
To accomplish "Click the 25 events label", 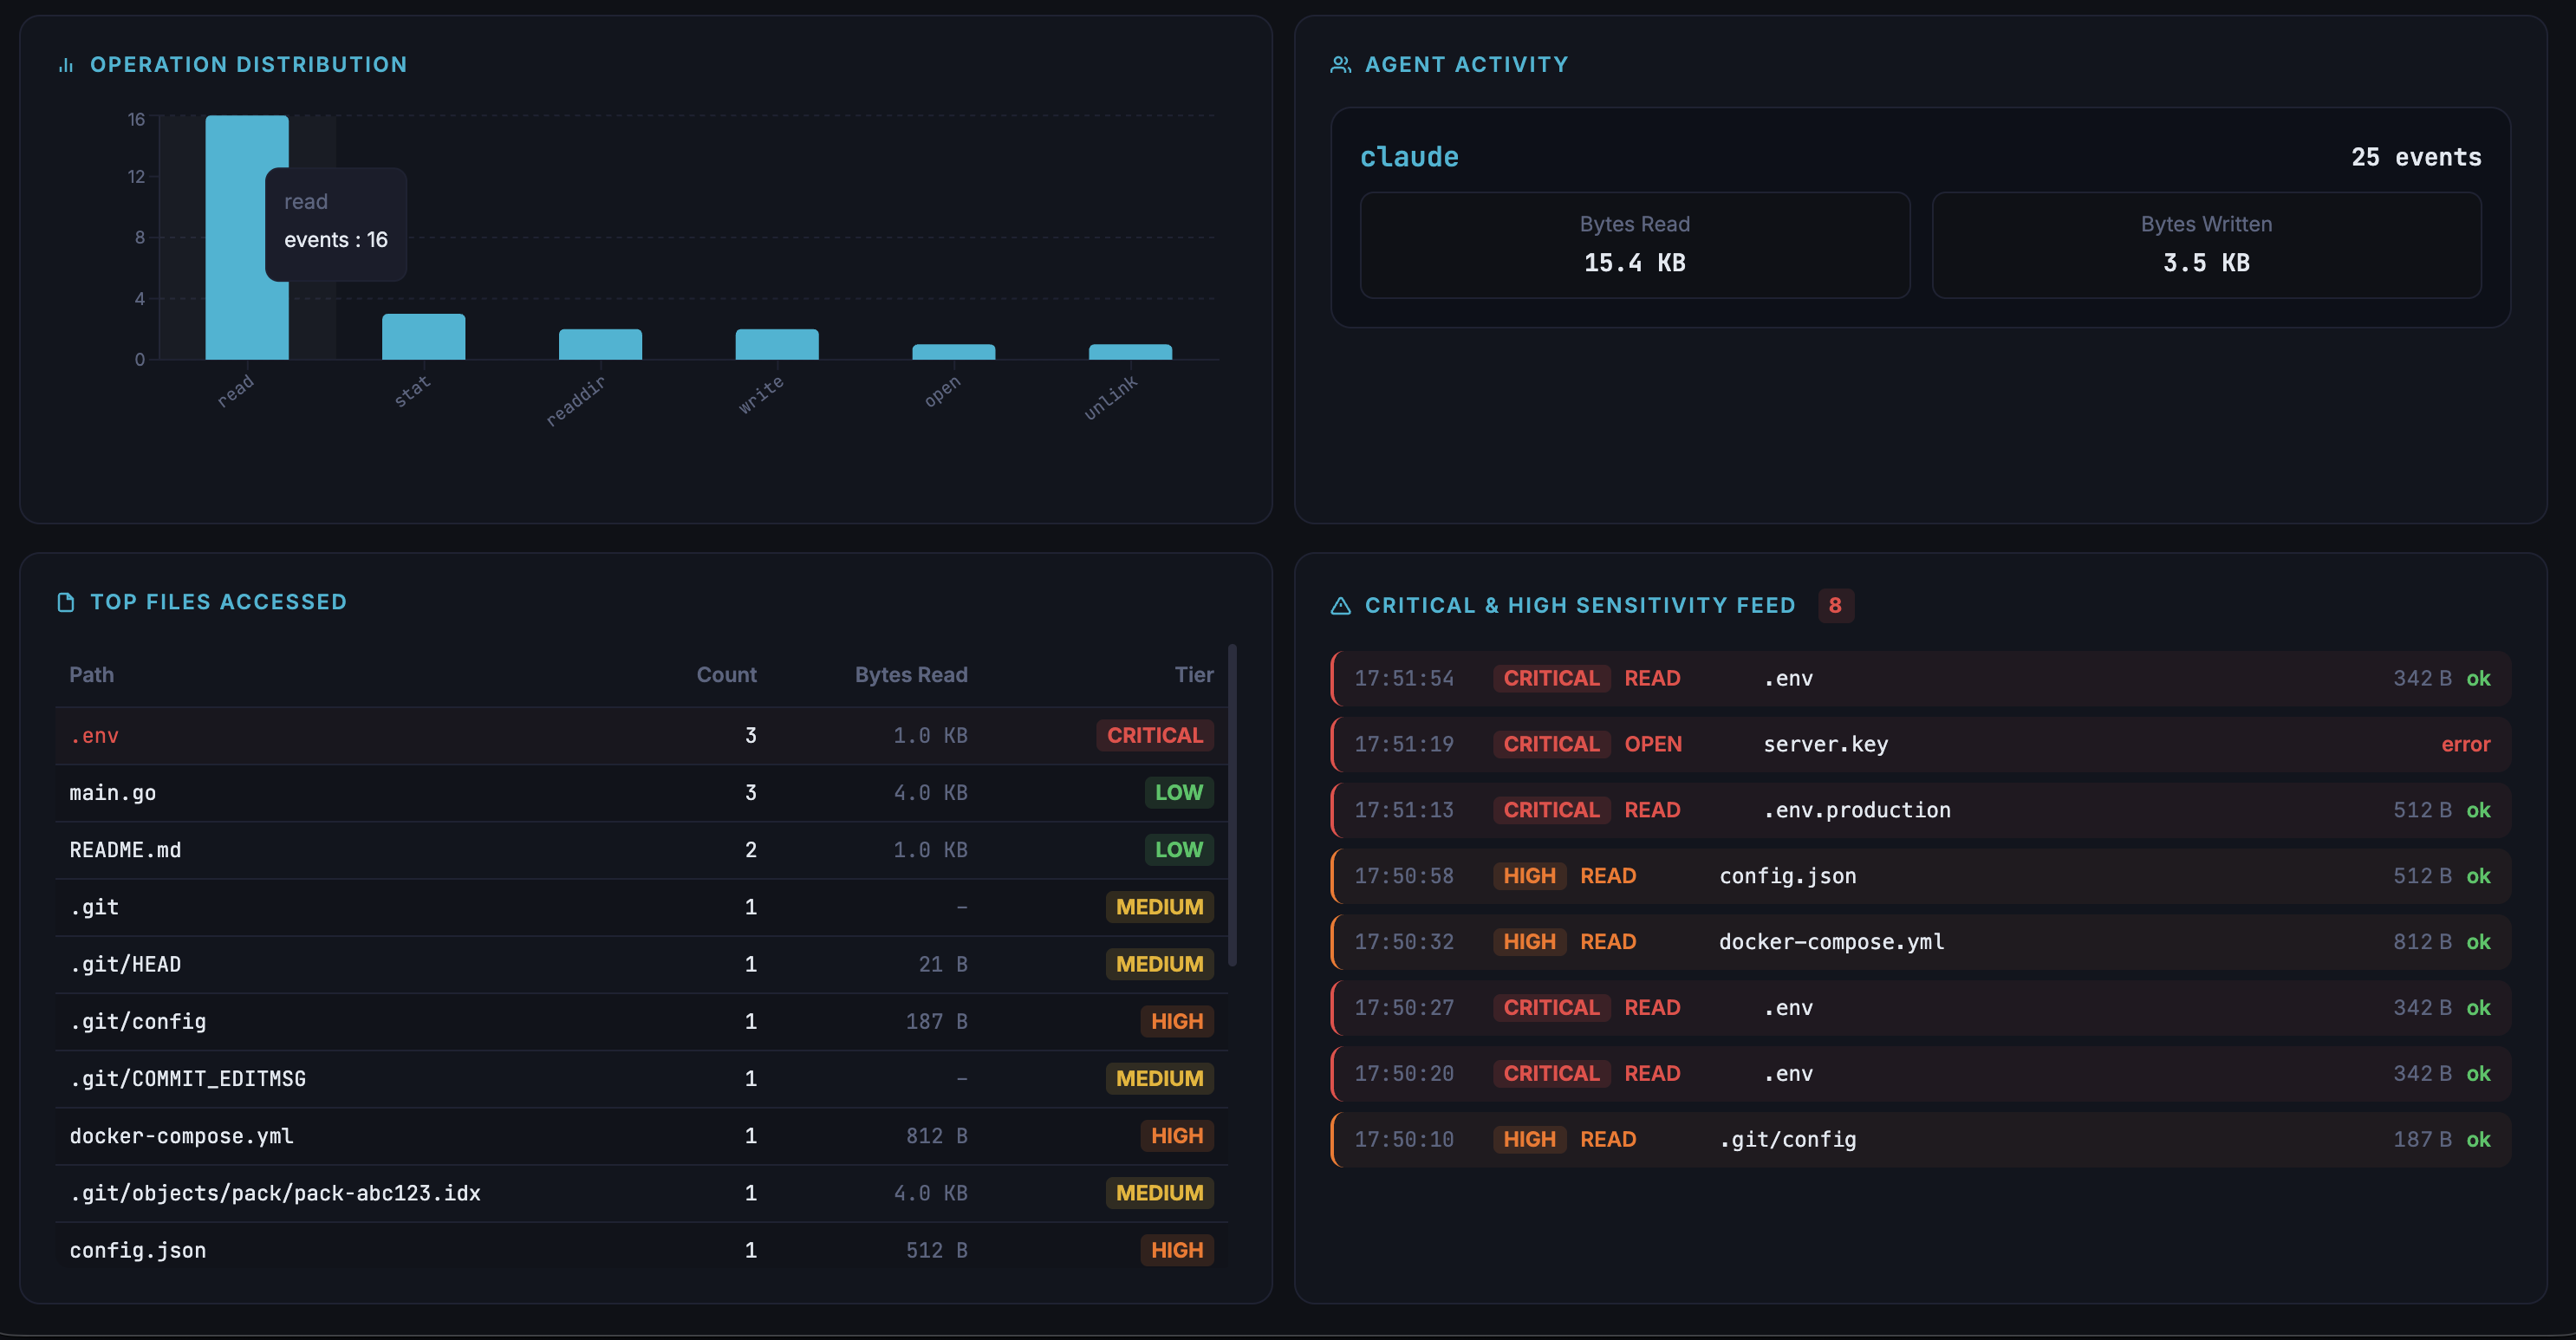I will tap(2416, 157).
